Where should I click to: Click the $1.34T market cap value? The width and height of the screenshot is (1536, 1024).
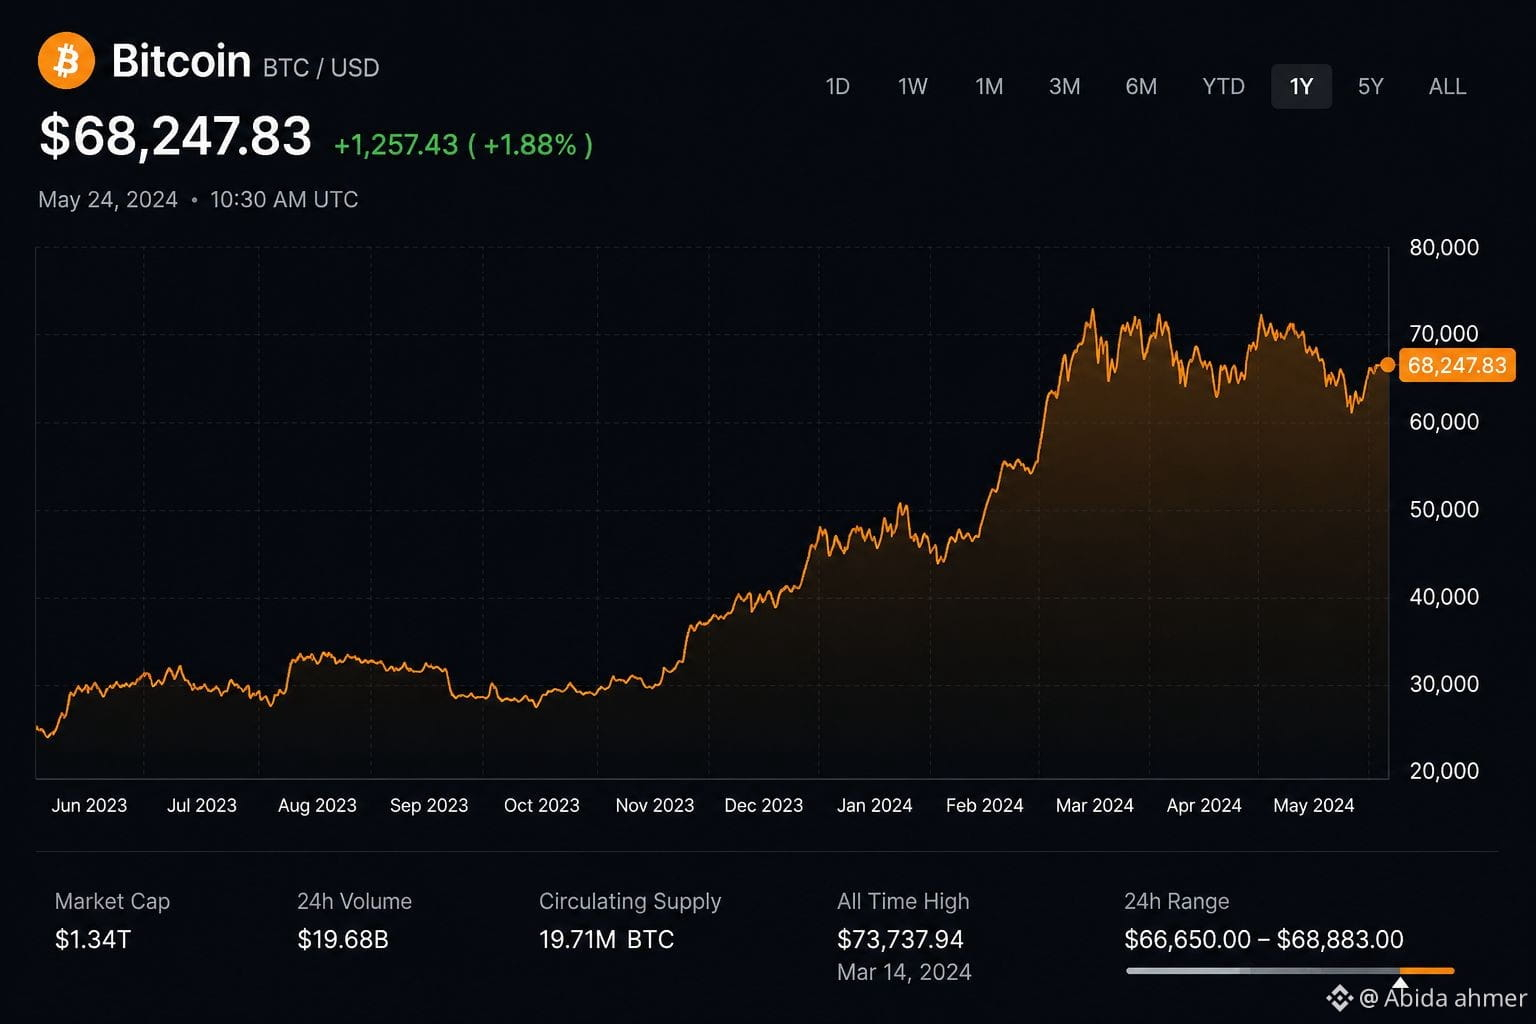click(x=93, y=940)
